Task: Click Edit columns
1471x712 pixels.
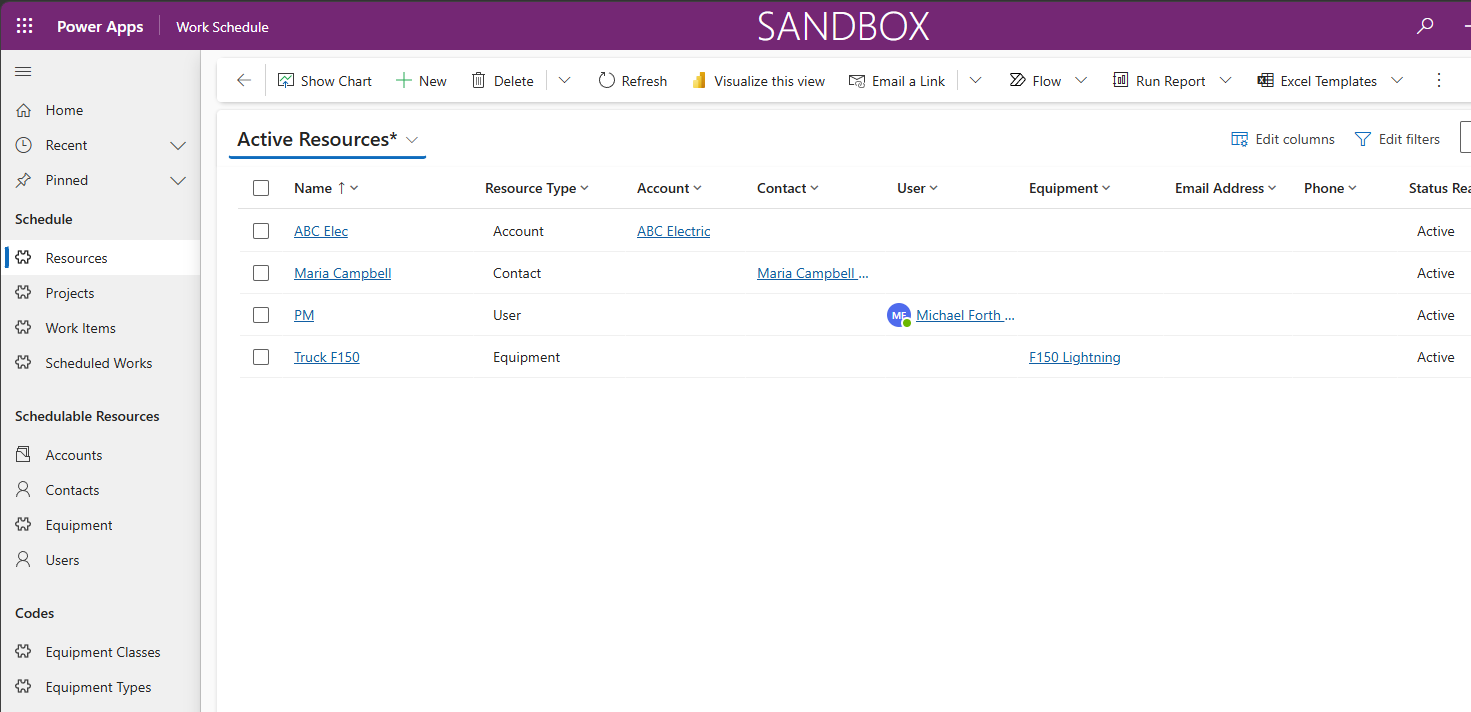Action: click(1283, 139)
